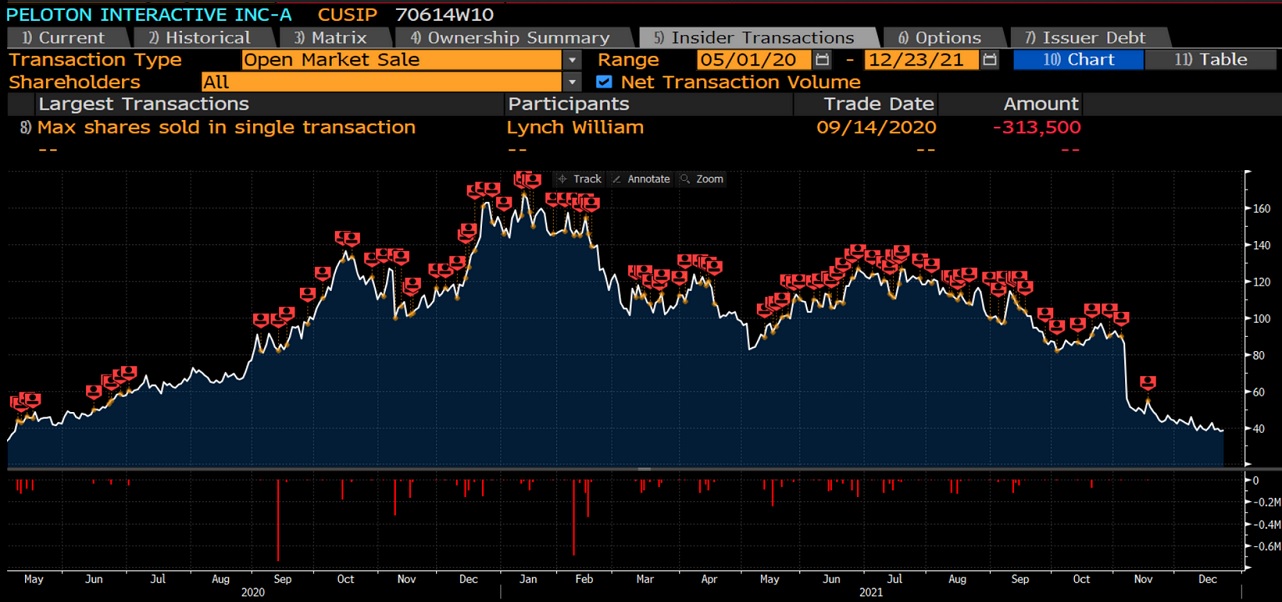Viewport: 1282px width, 602px height.
Task: Open the end date calendar picker
Action: (989, 60)
